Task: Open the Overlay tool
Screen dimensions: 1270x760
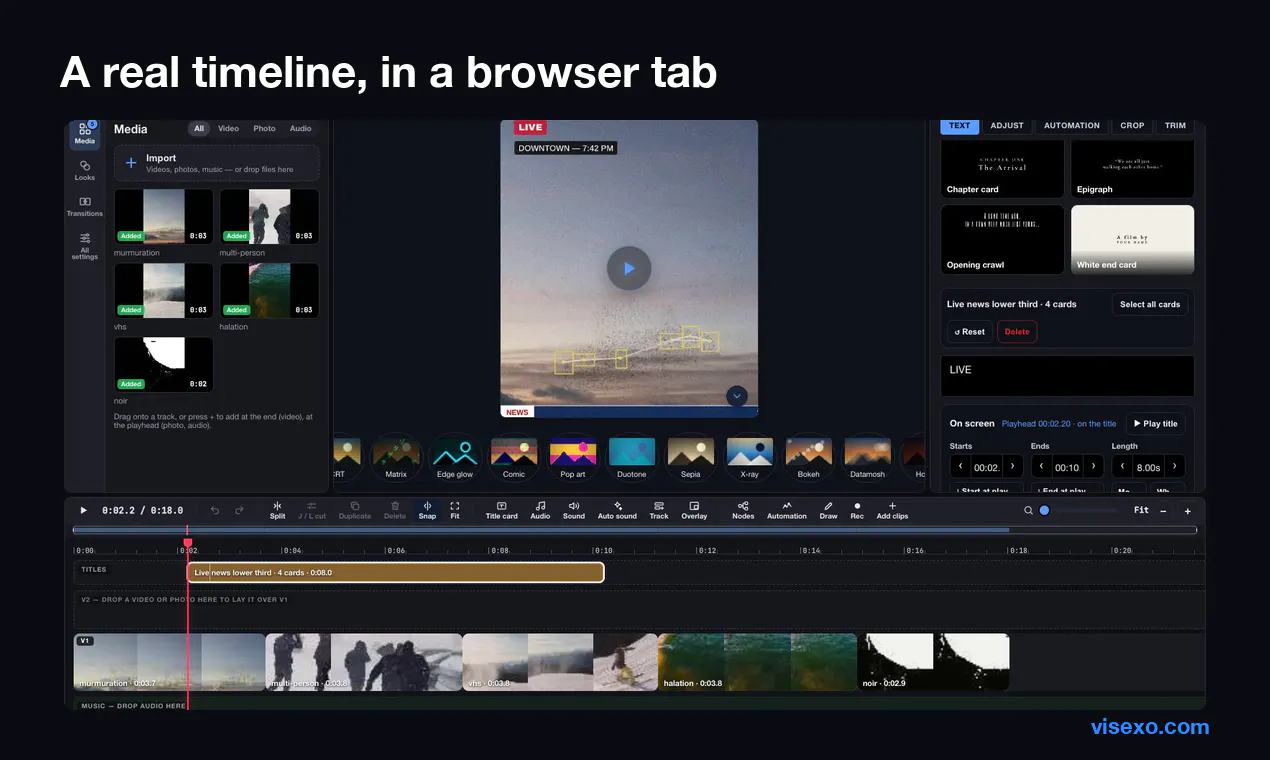Action: [694, 510]
